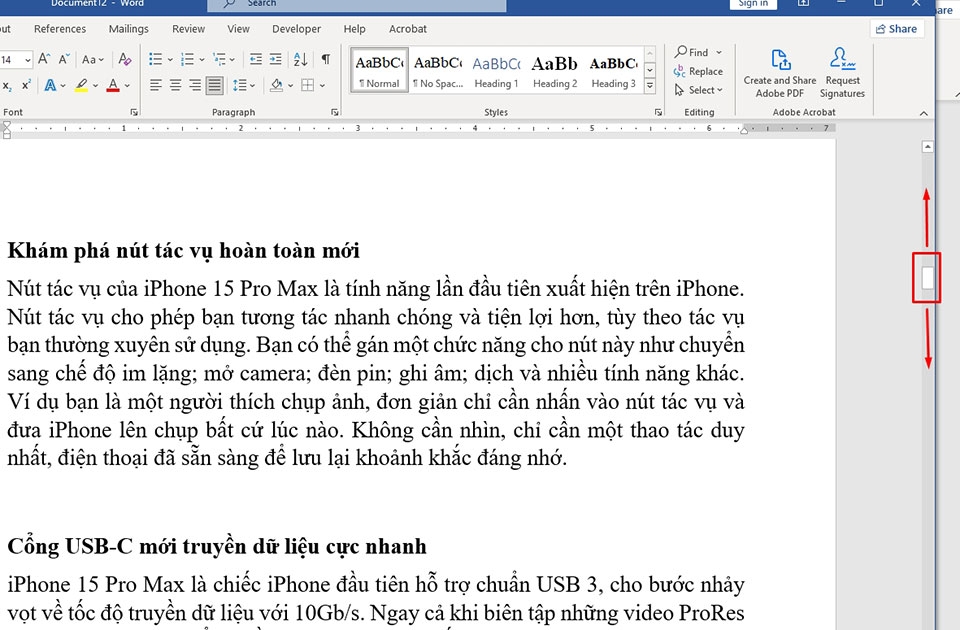Click Create and Share Adobe PDF
The width and height of the screenshot is (960, 630).
click(780, 72)
